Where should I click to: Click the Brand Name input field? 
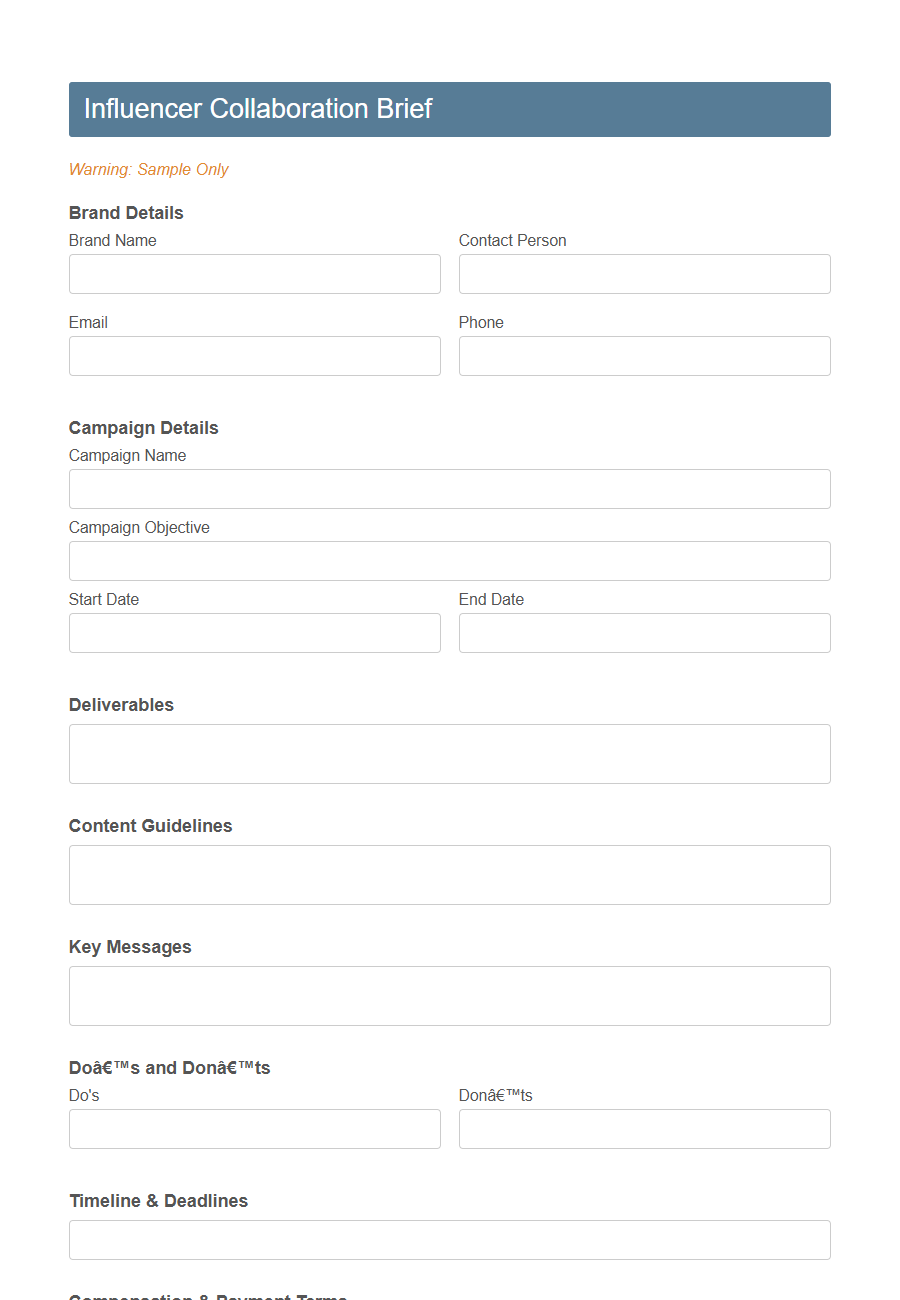coord(254,274)
